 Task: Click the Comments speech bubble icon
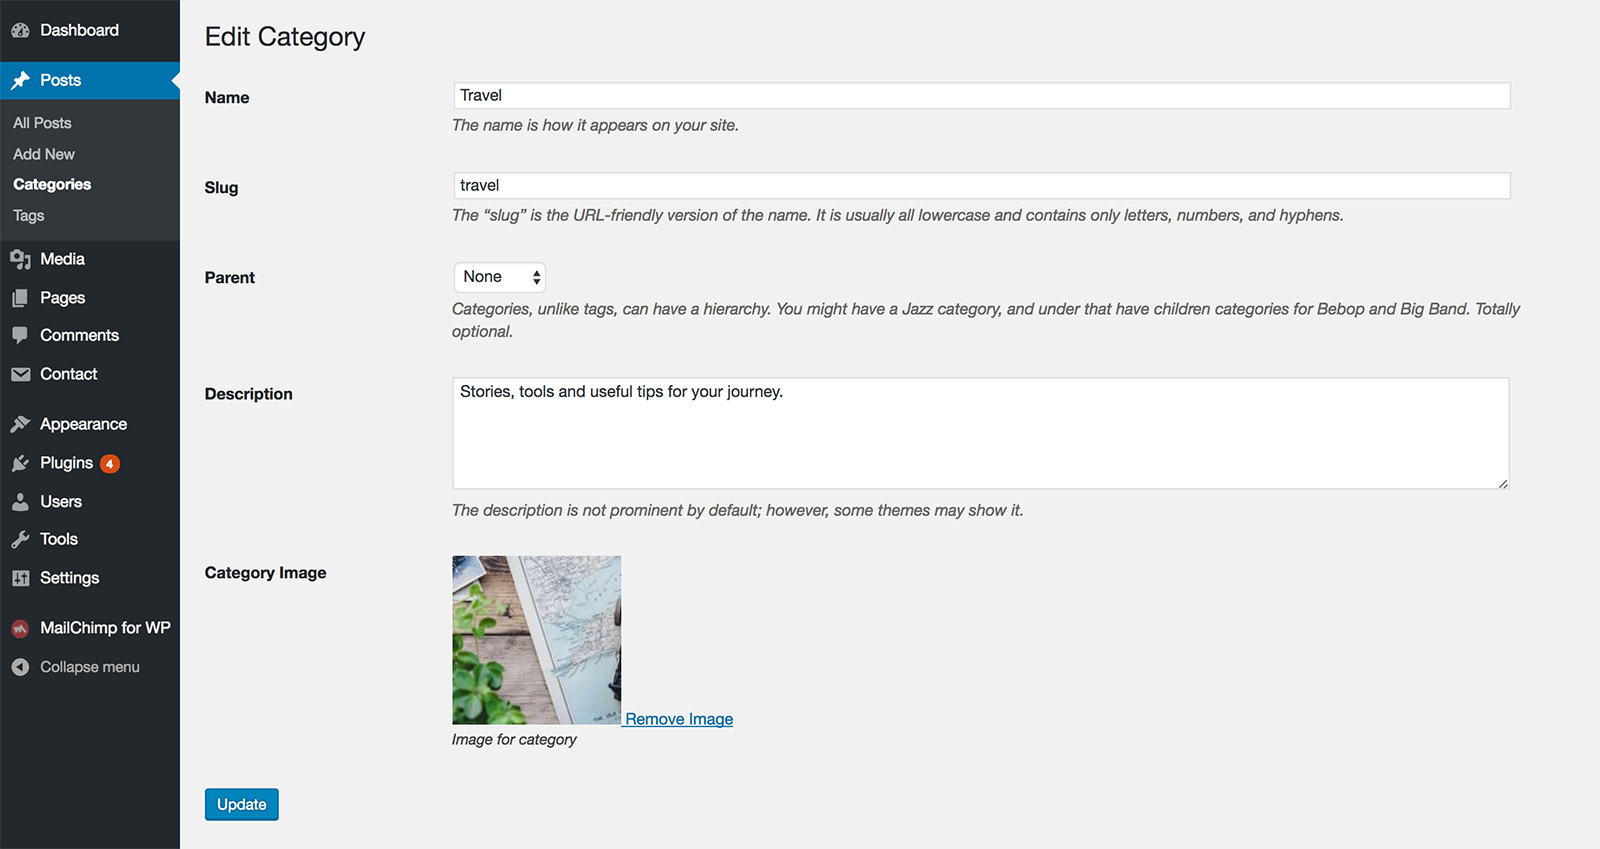click(x=20, y=335)
